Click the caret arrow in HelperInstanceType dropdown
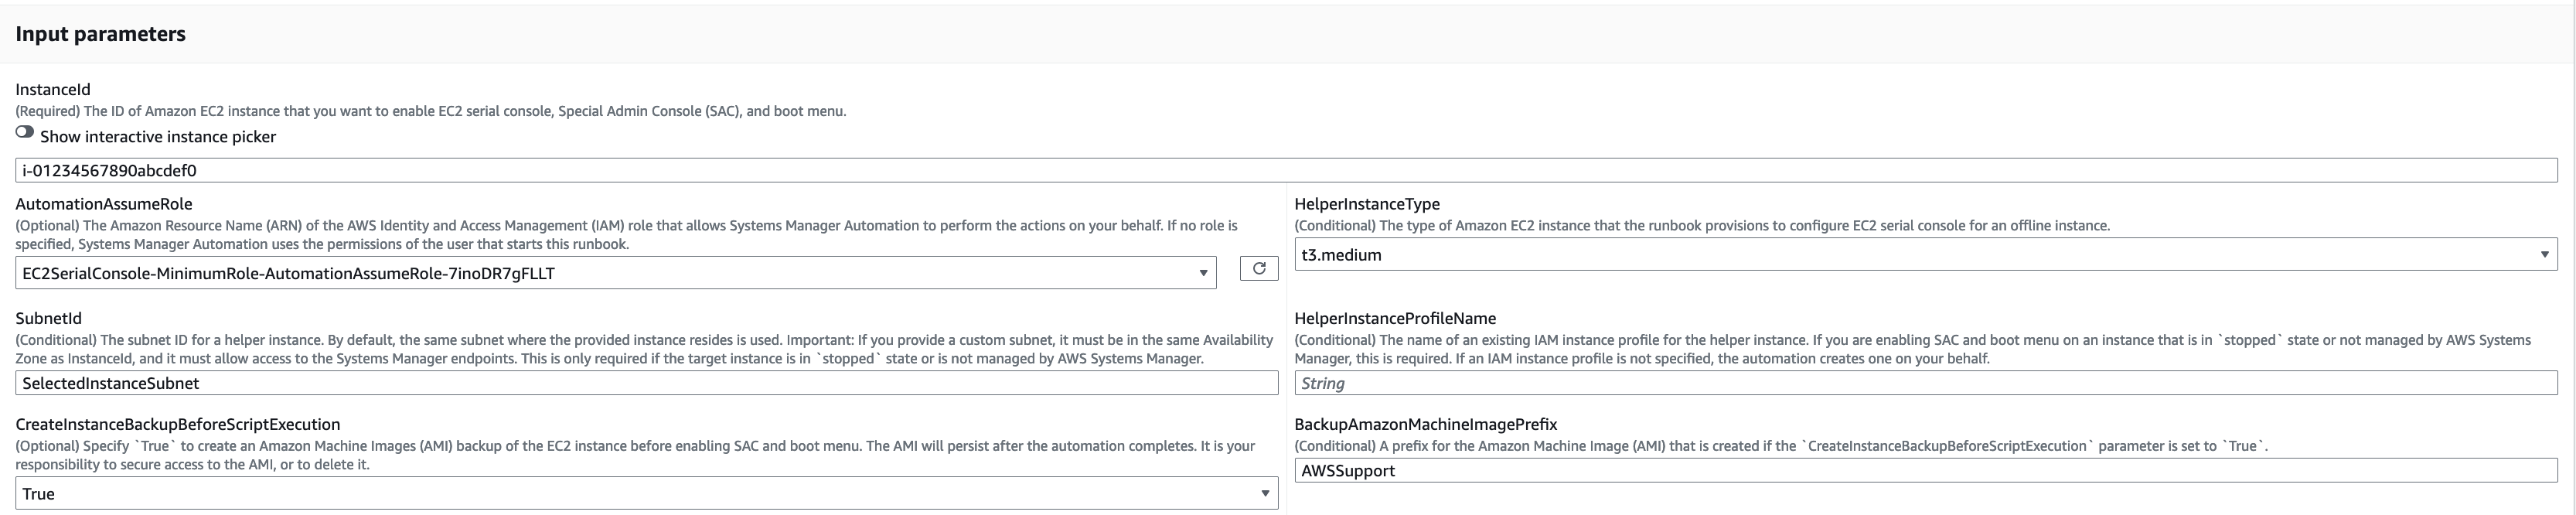 click(x=2544, y=255)
